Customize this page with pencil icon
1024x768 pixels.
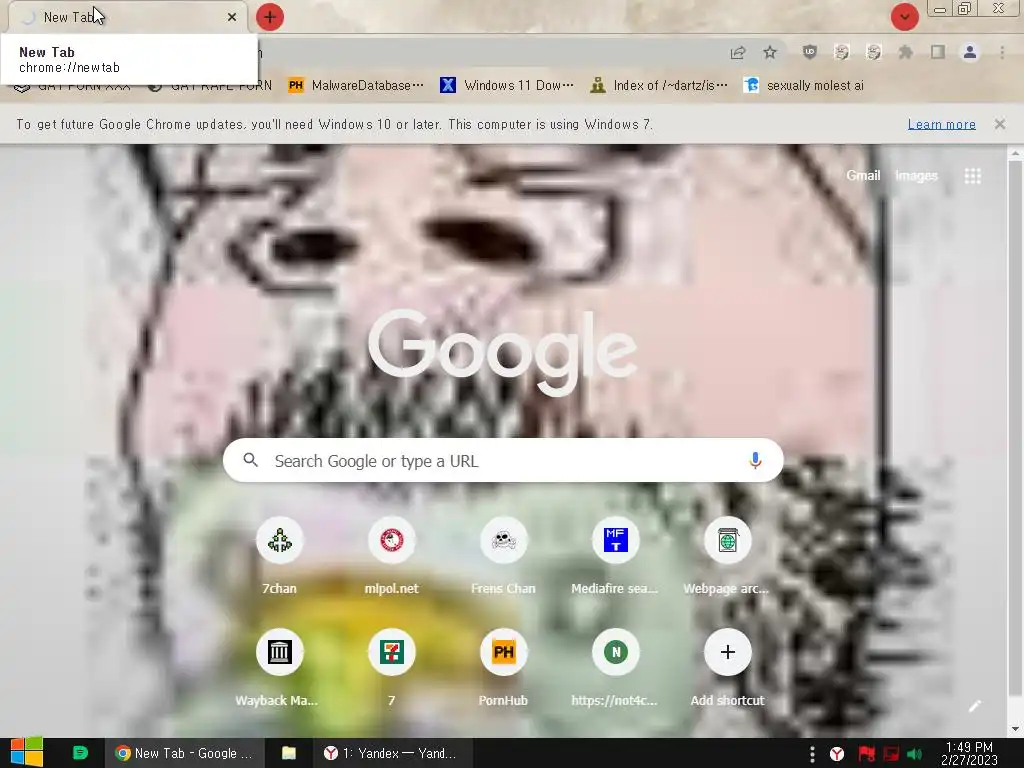(974, 706)
